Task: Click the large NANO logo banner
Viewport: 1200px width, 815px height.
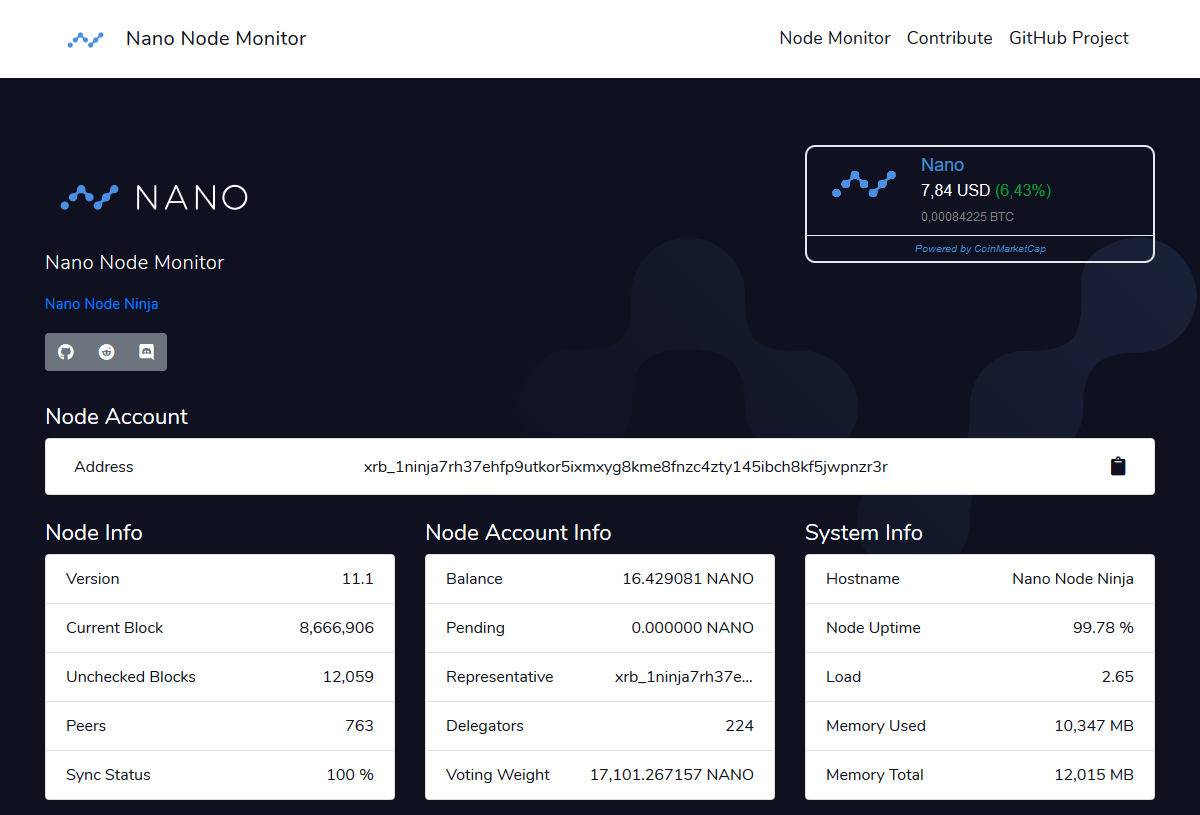Action: [x=154, y=197]
